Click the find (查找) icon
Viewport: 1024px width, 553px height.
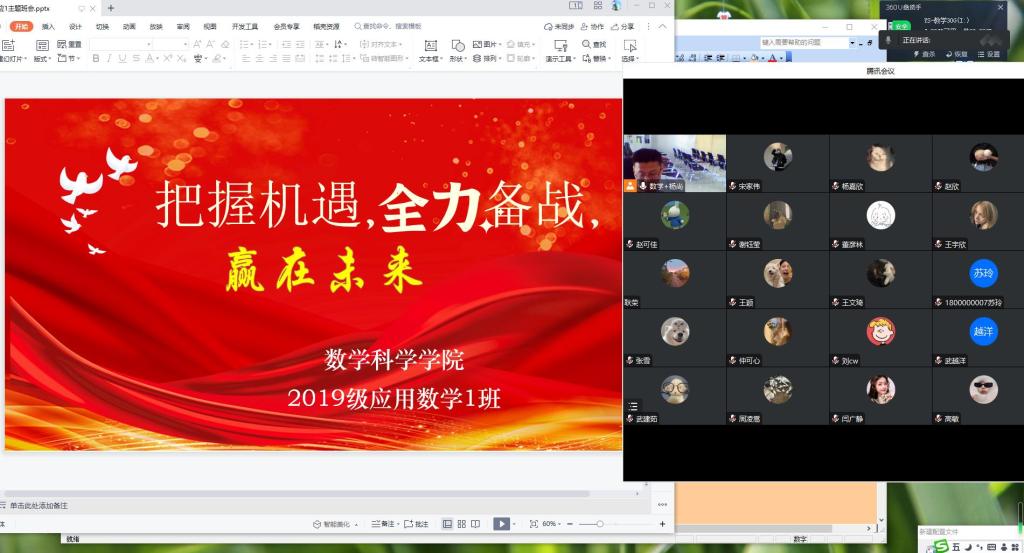pyautogui.click(x=585, y=44)
